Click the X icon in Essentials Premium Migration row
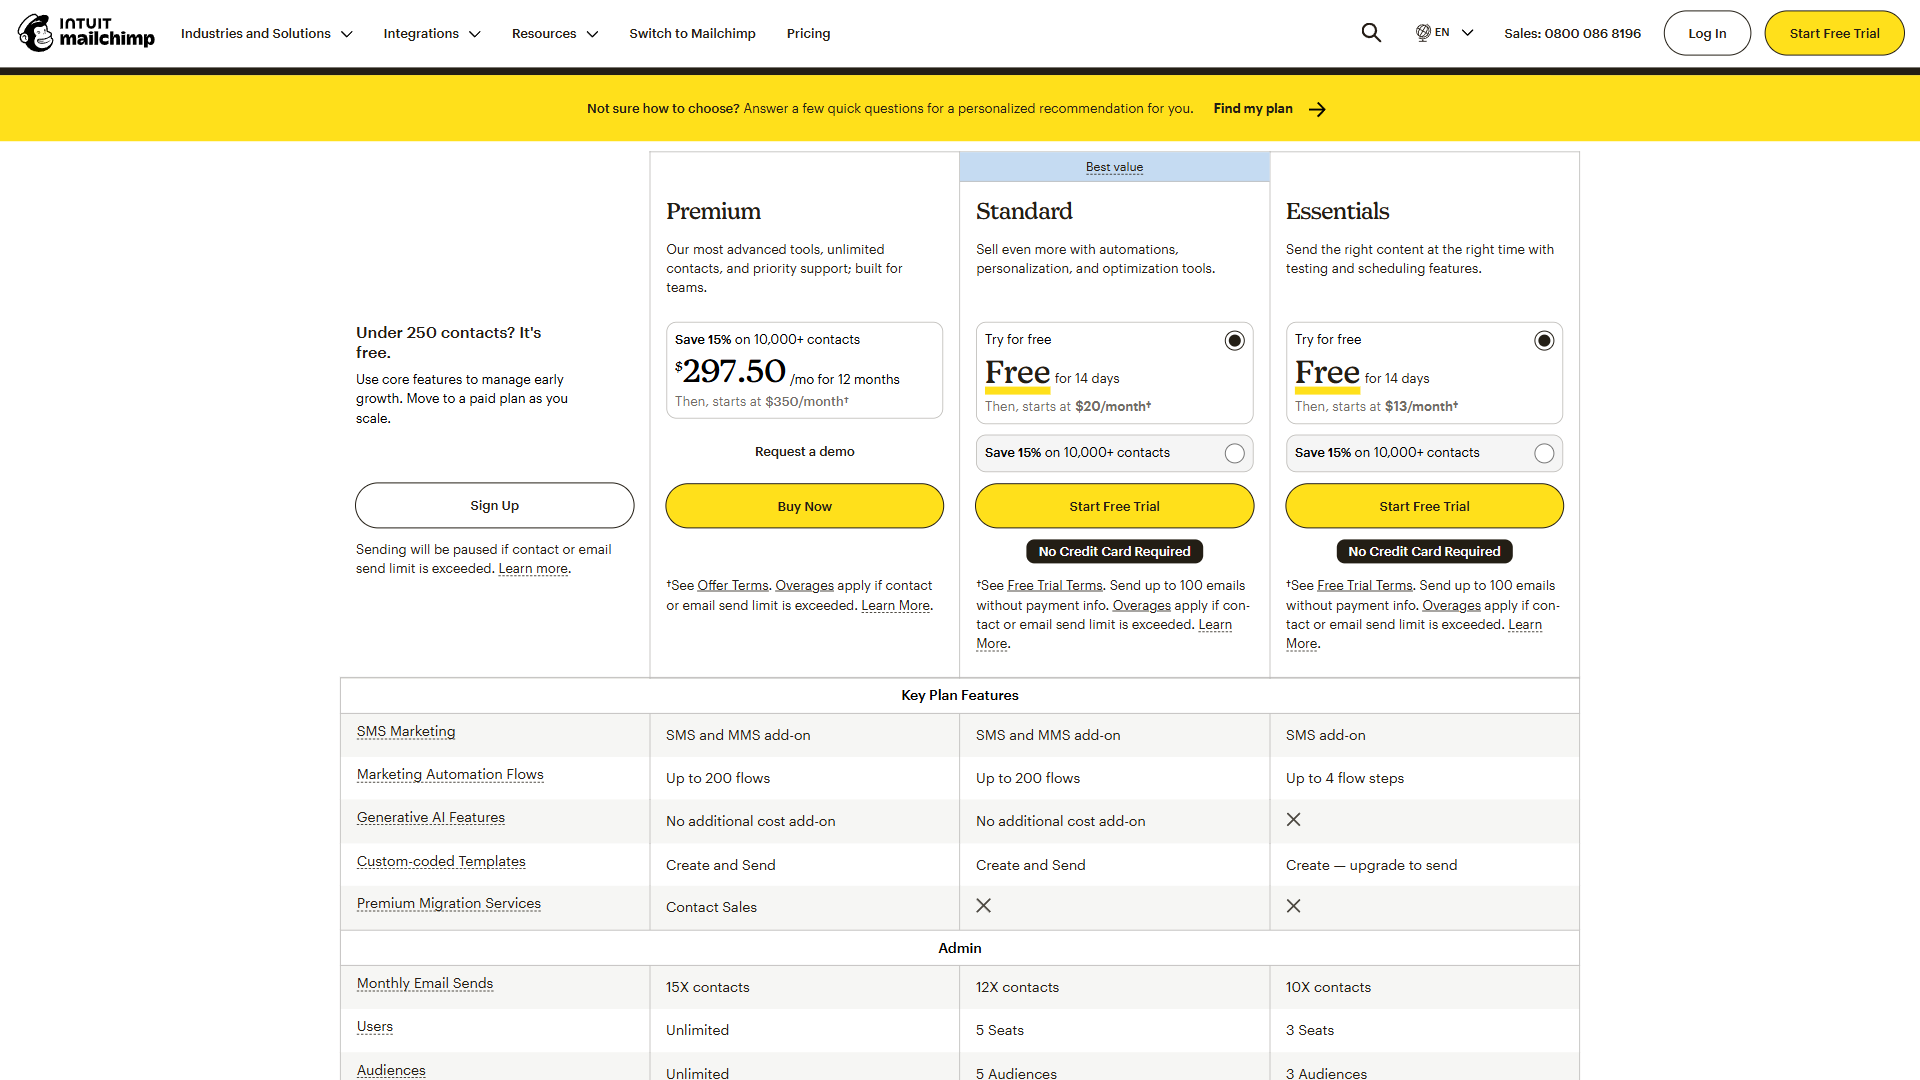Screen dimensions: 1920x1080 pyautogui.click(x=1293, y=906)
